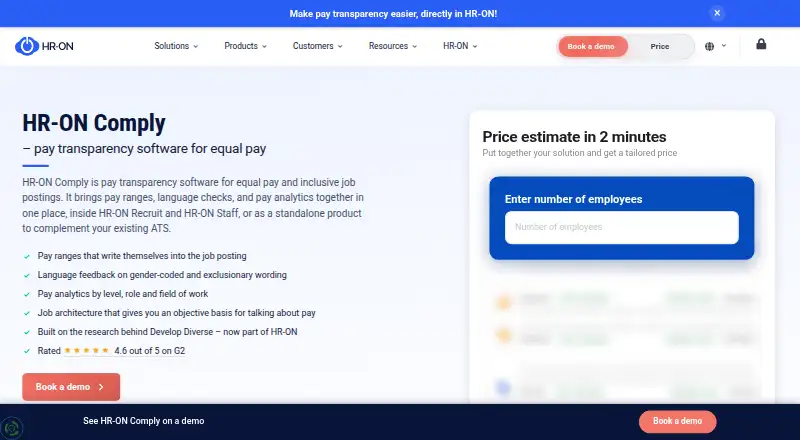Click the Built on the research behind Develop Diverse item
The height and width of the screenshot is (440, 800).
167,332
